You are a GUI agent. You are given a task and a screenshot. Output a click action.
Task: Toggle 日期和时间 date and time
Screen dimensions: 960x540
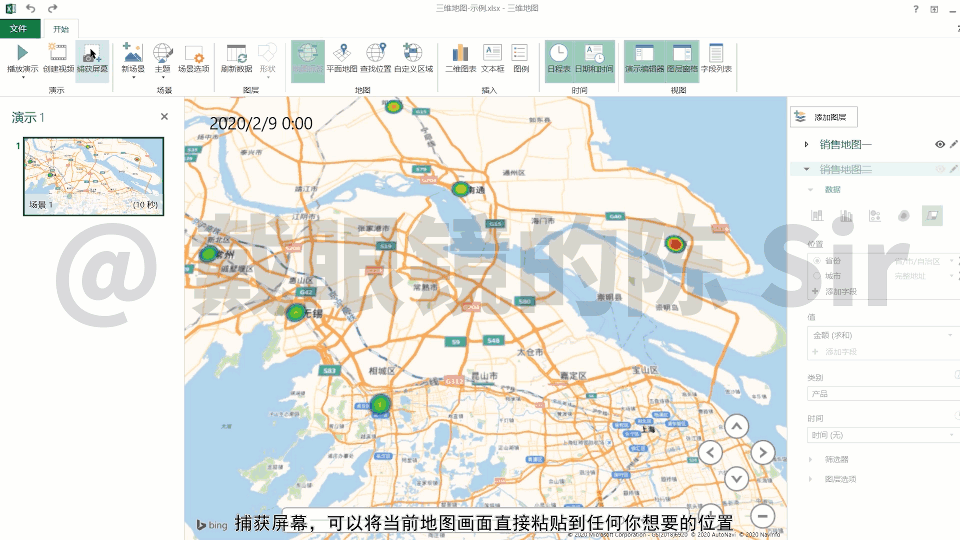[x=594, y=59]
